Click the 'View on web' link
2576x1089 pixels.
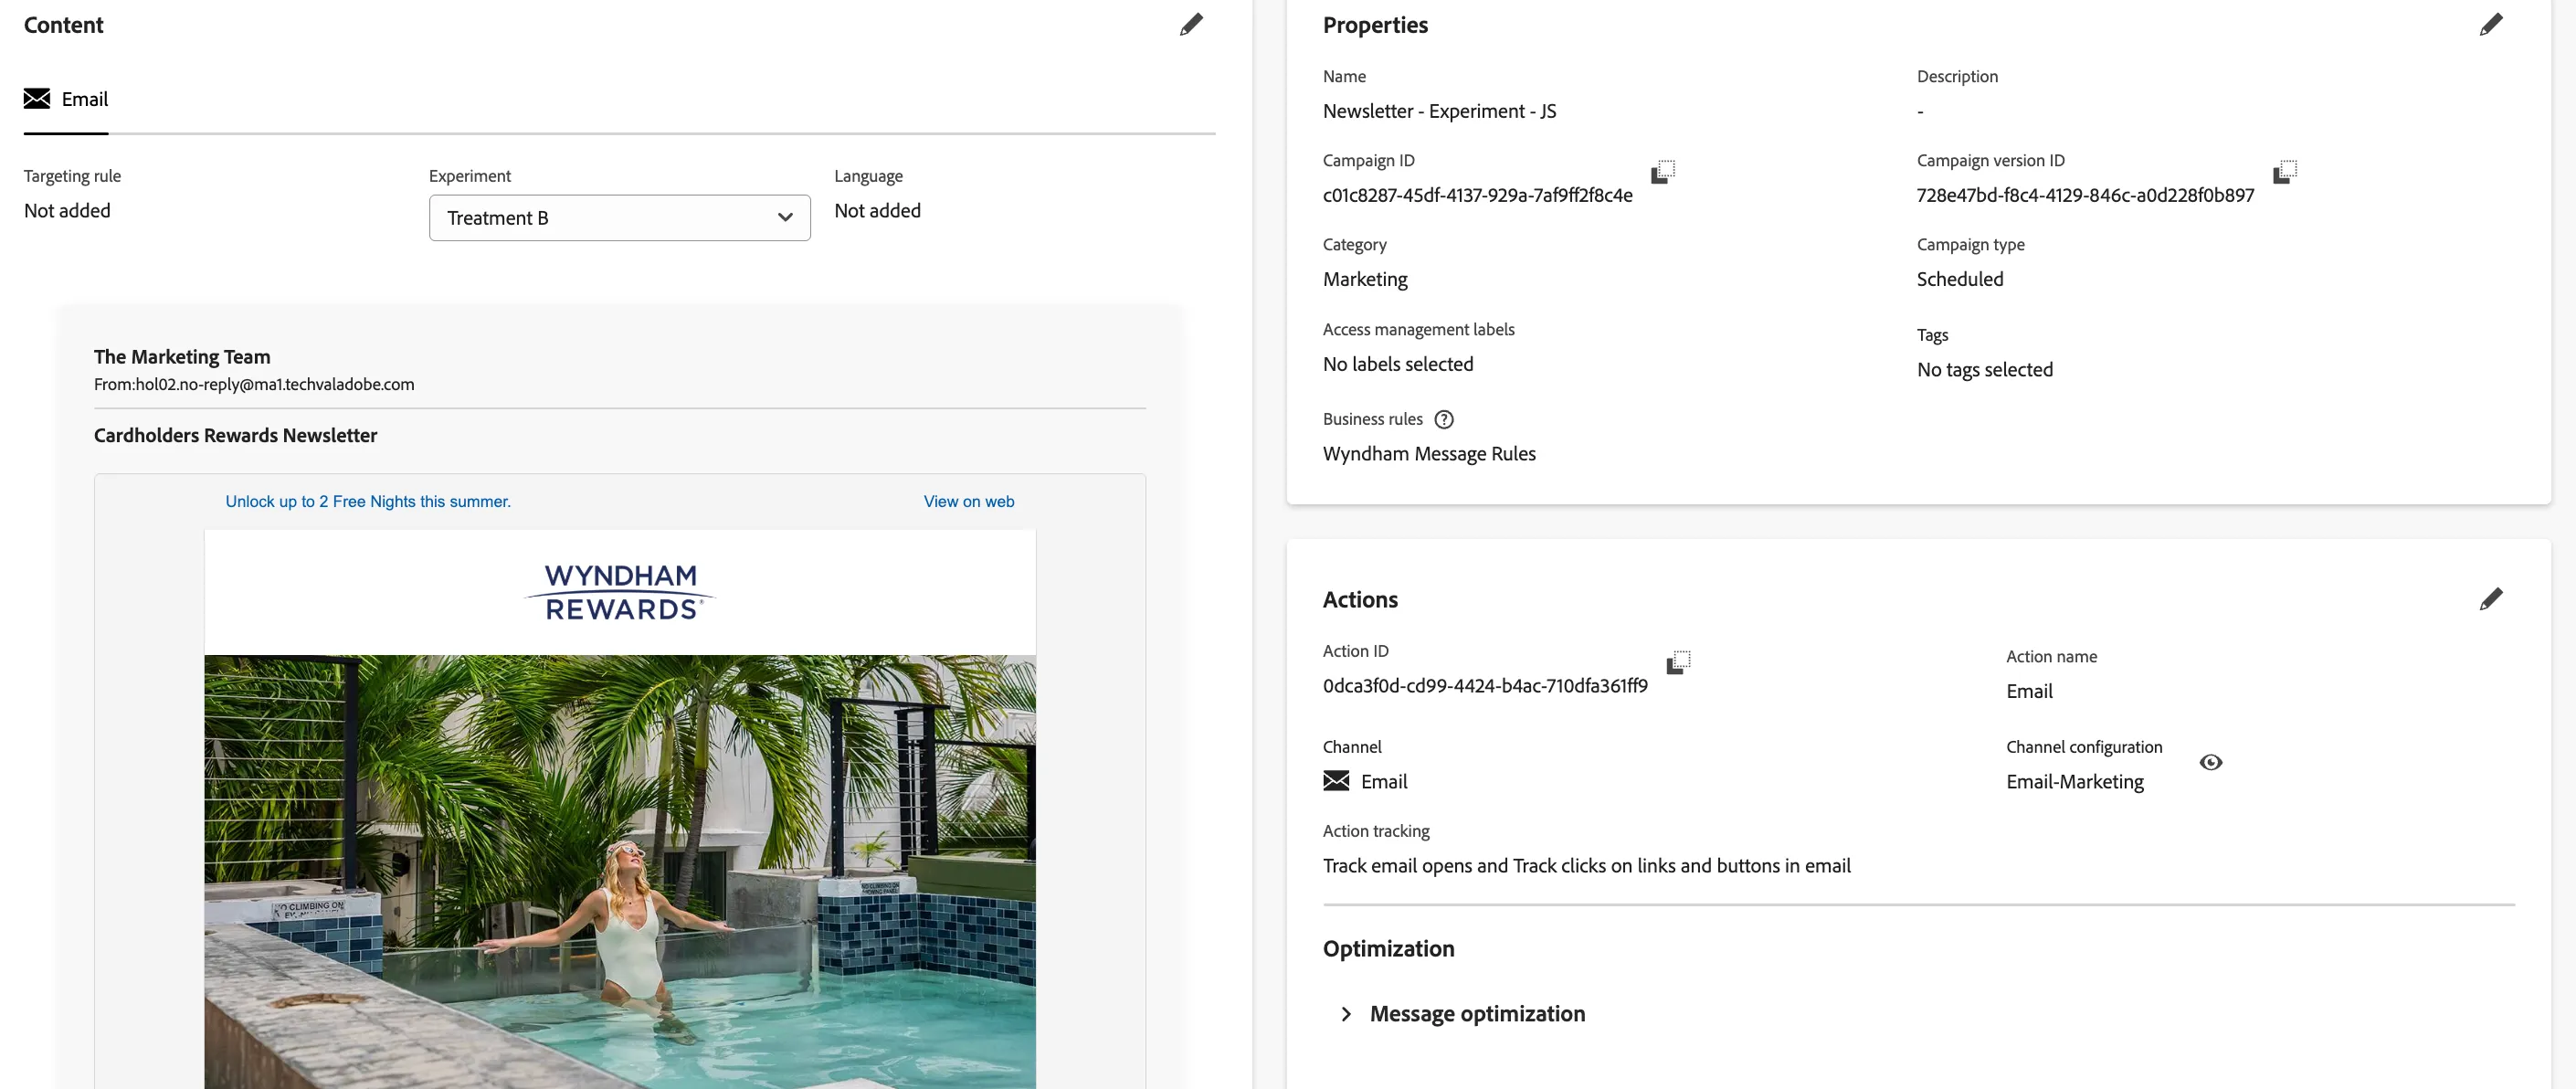(x=968, y=502)
